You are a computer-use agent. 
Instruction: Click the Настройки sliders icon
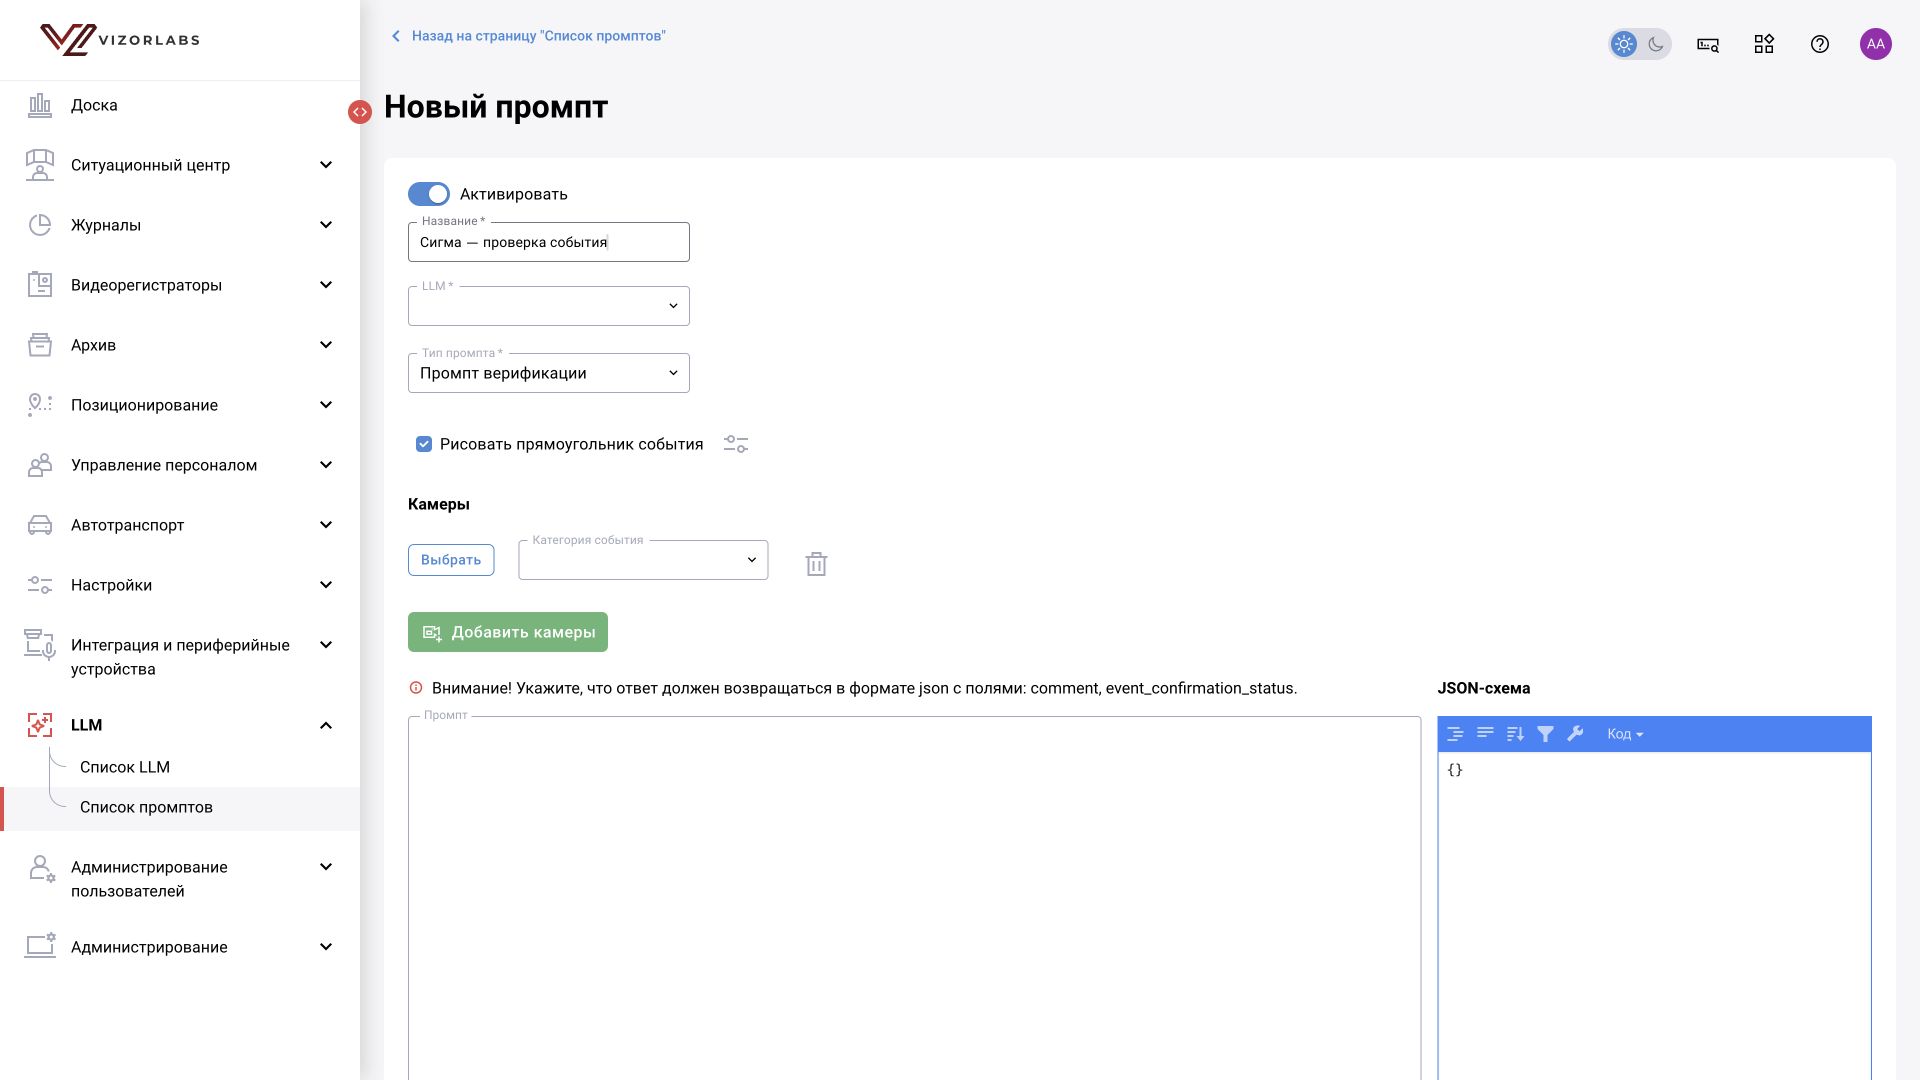pyautogui.click(x=40, y=585)
